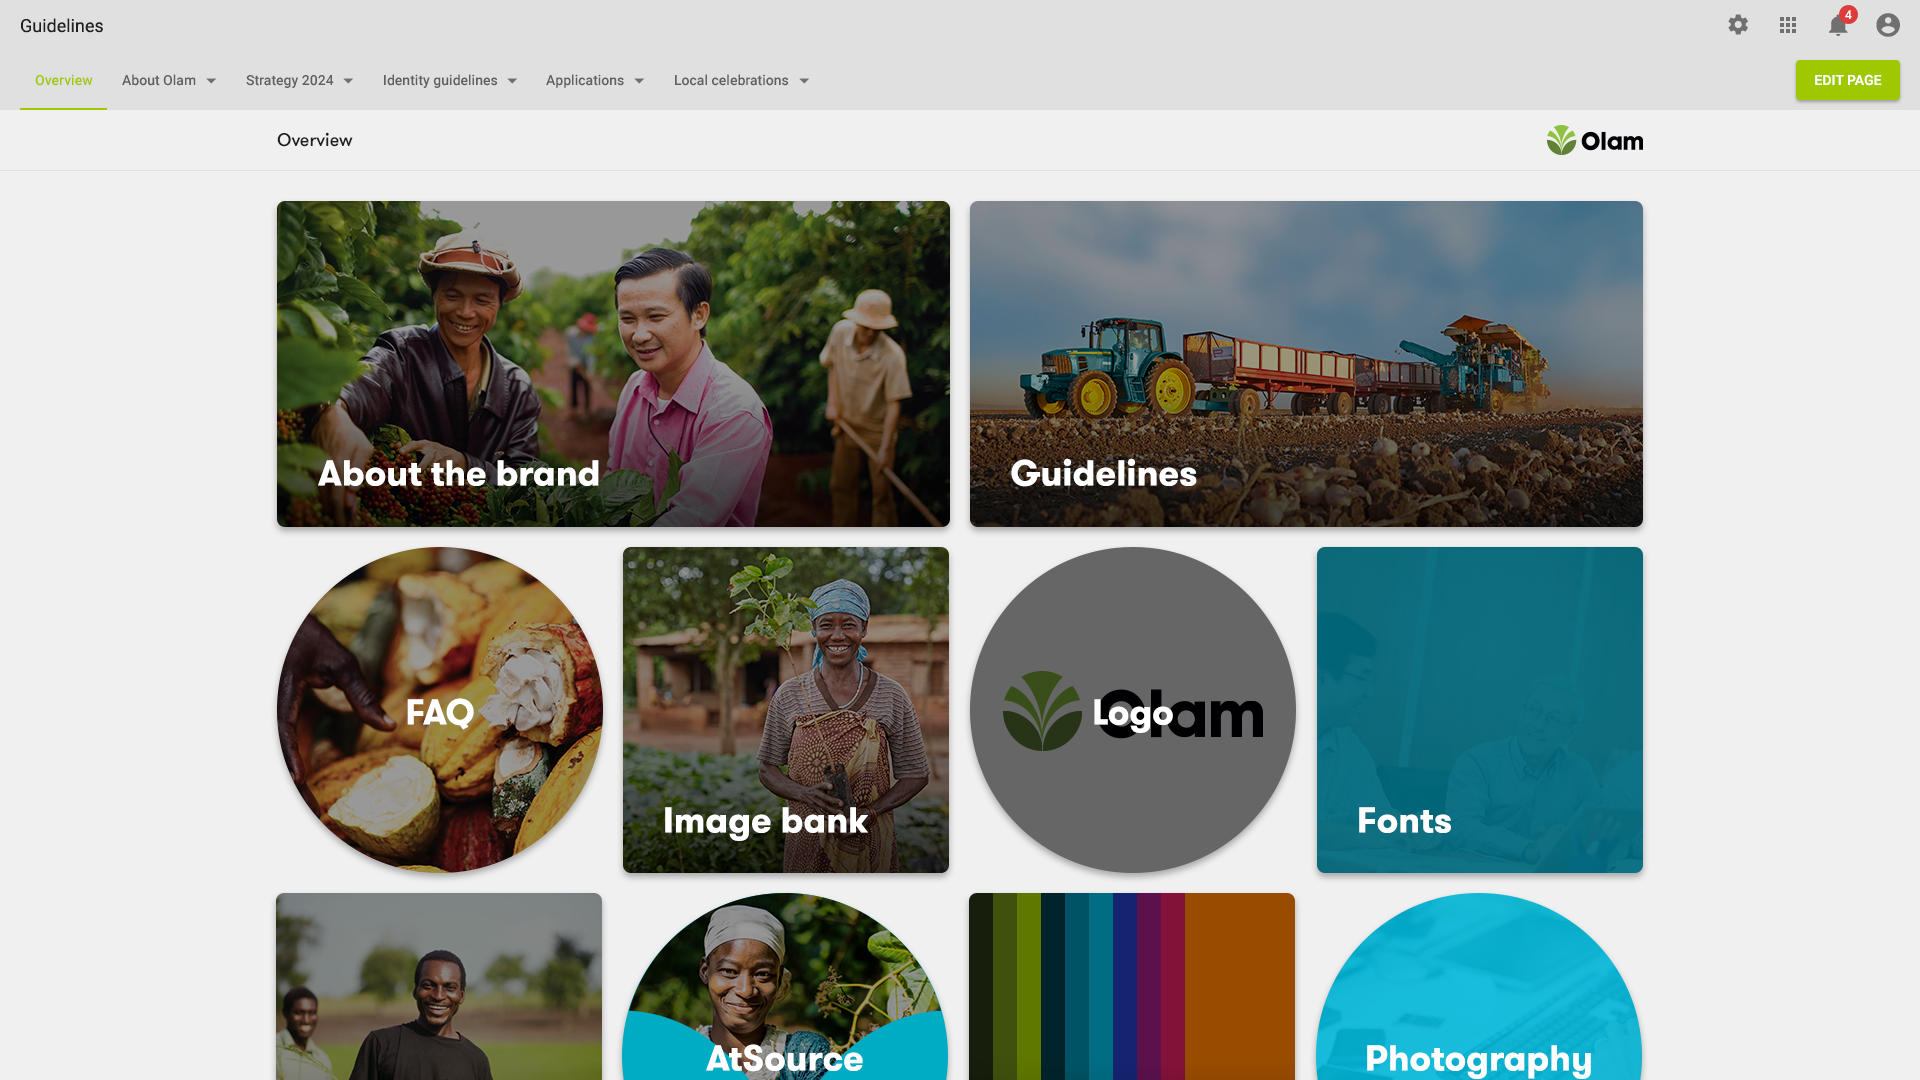Open the apps grid icon
The image size is (1920, 1080).
[1788, 25]
